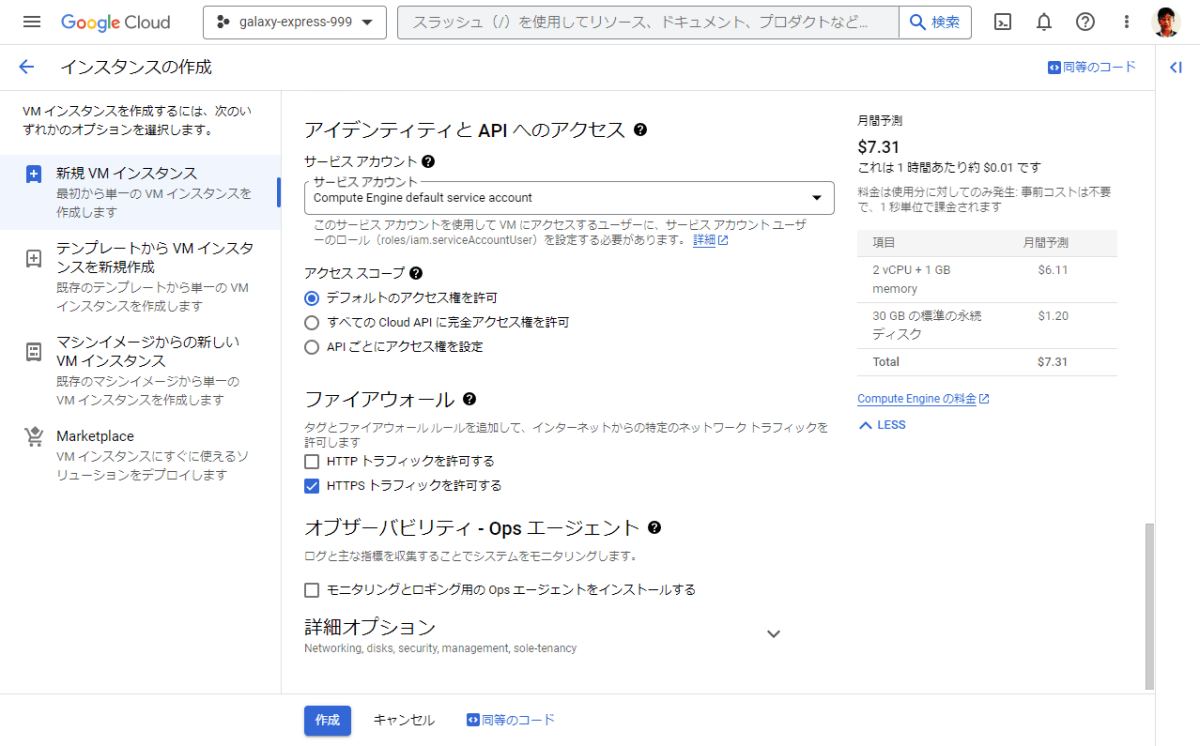The image size is (1200, 746).
Task: Collapse pricing details with LESS
Action: point(882,425)
